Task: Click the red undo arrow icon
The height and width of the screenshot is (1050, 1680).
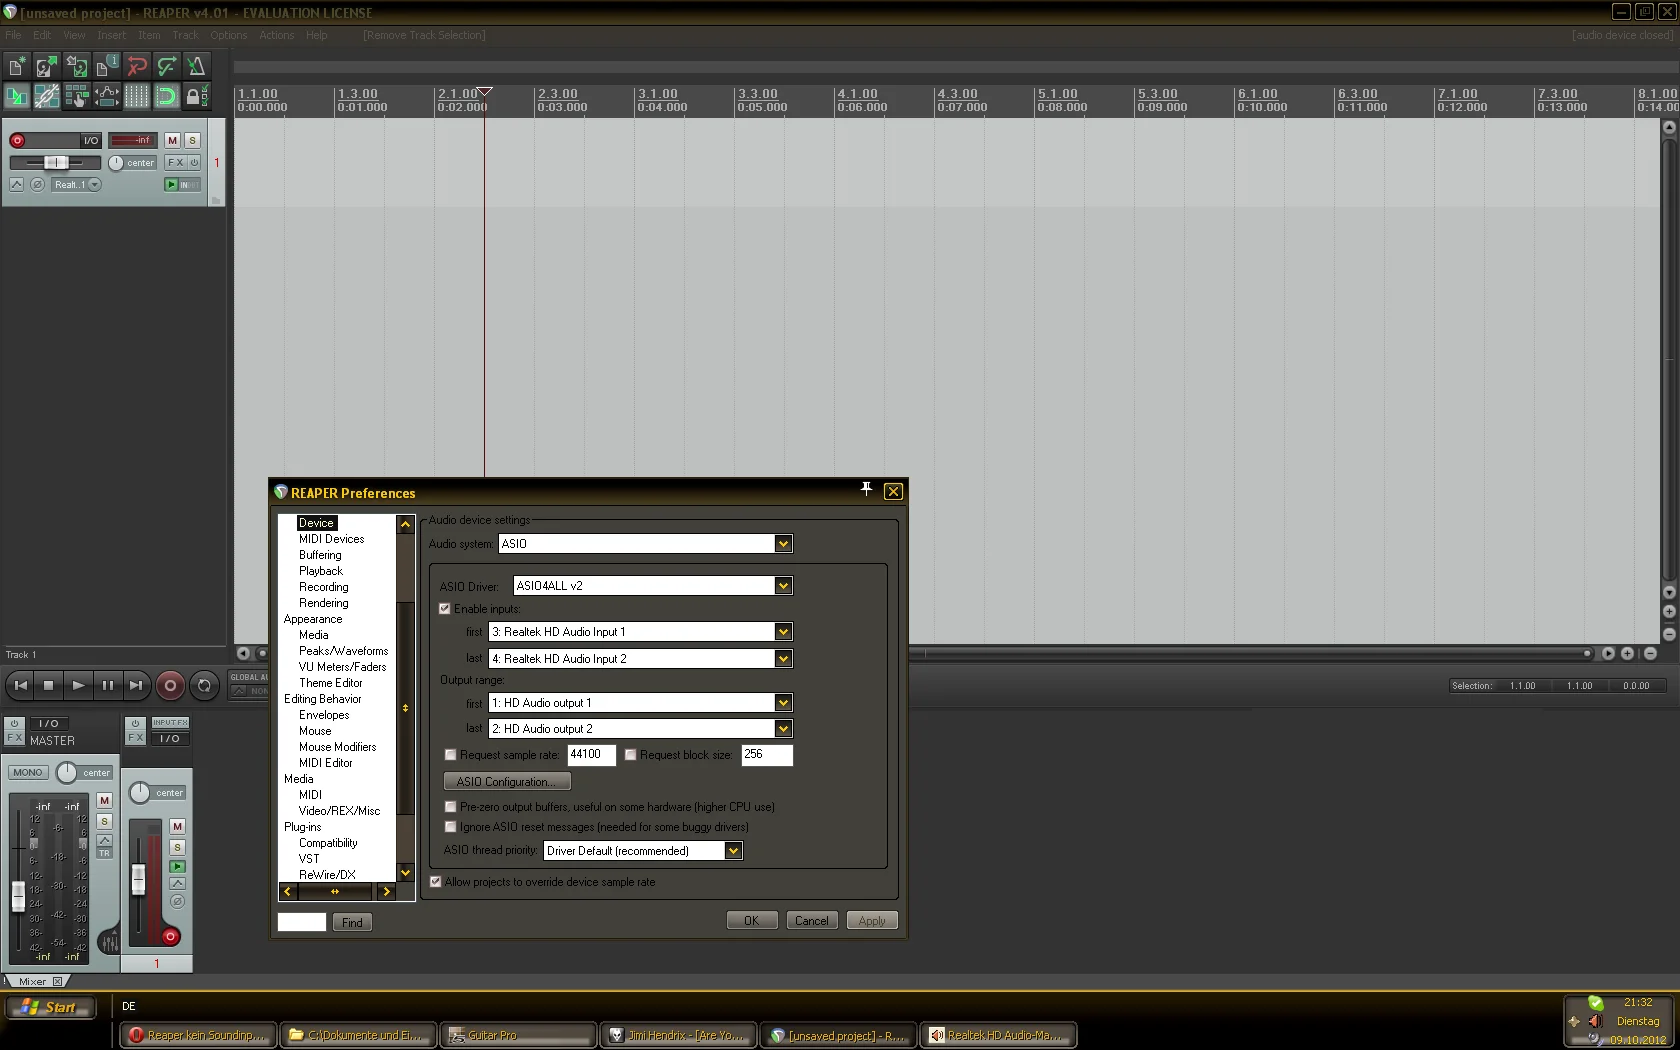Action: pyautogui.click(x=137, y=67)
